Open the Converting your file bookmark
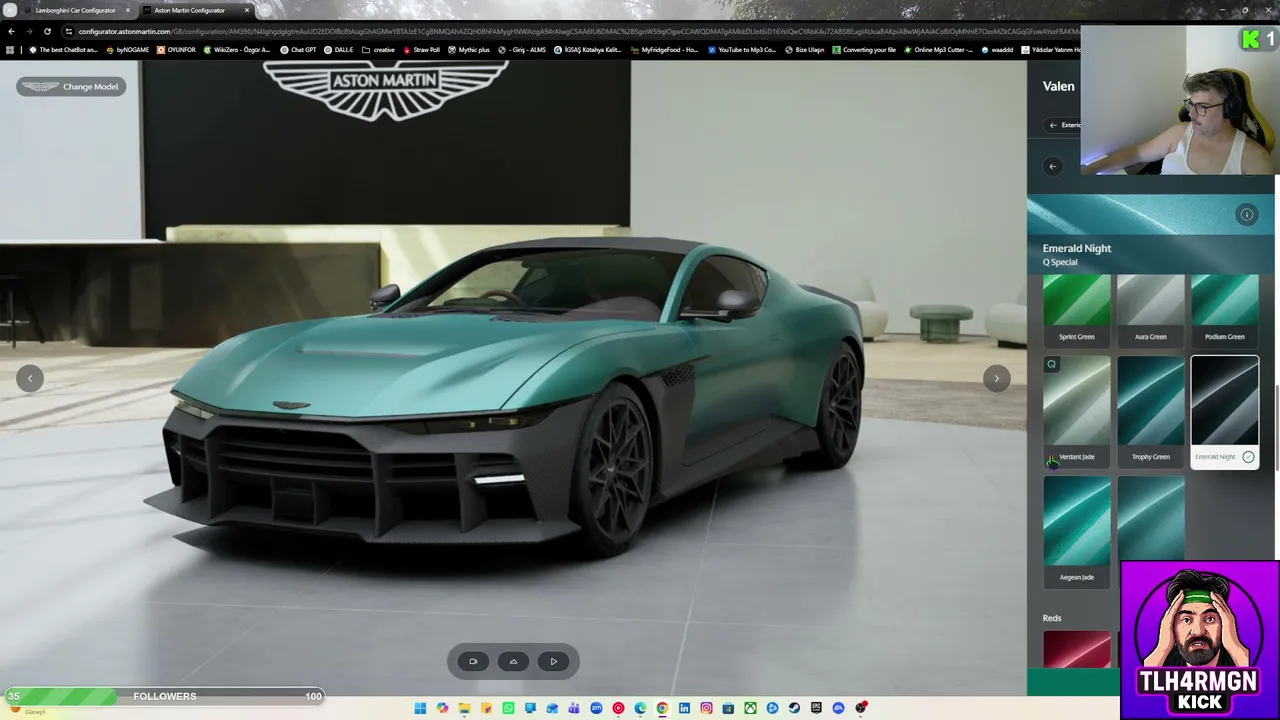Screen dimensions: 1280x720 (864, 50)
